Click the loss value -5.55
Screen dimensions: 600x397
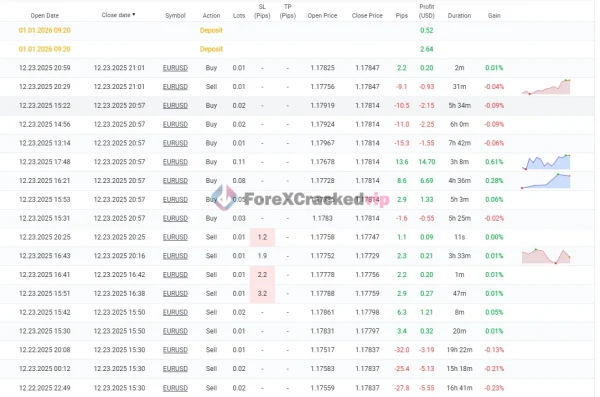(x=427, y=388)
